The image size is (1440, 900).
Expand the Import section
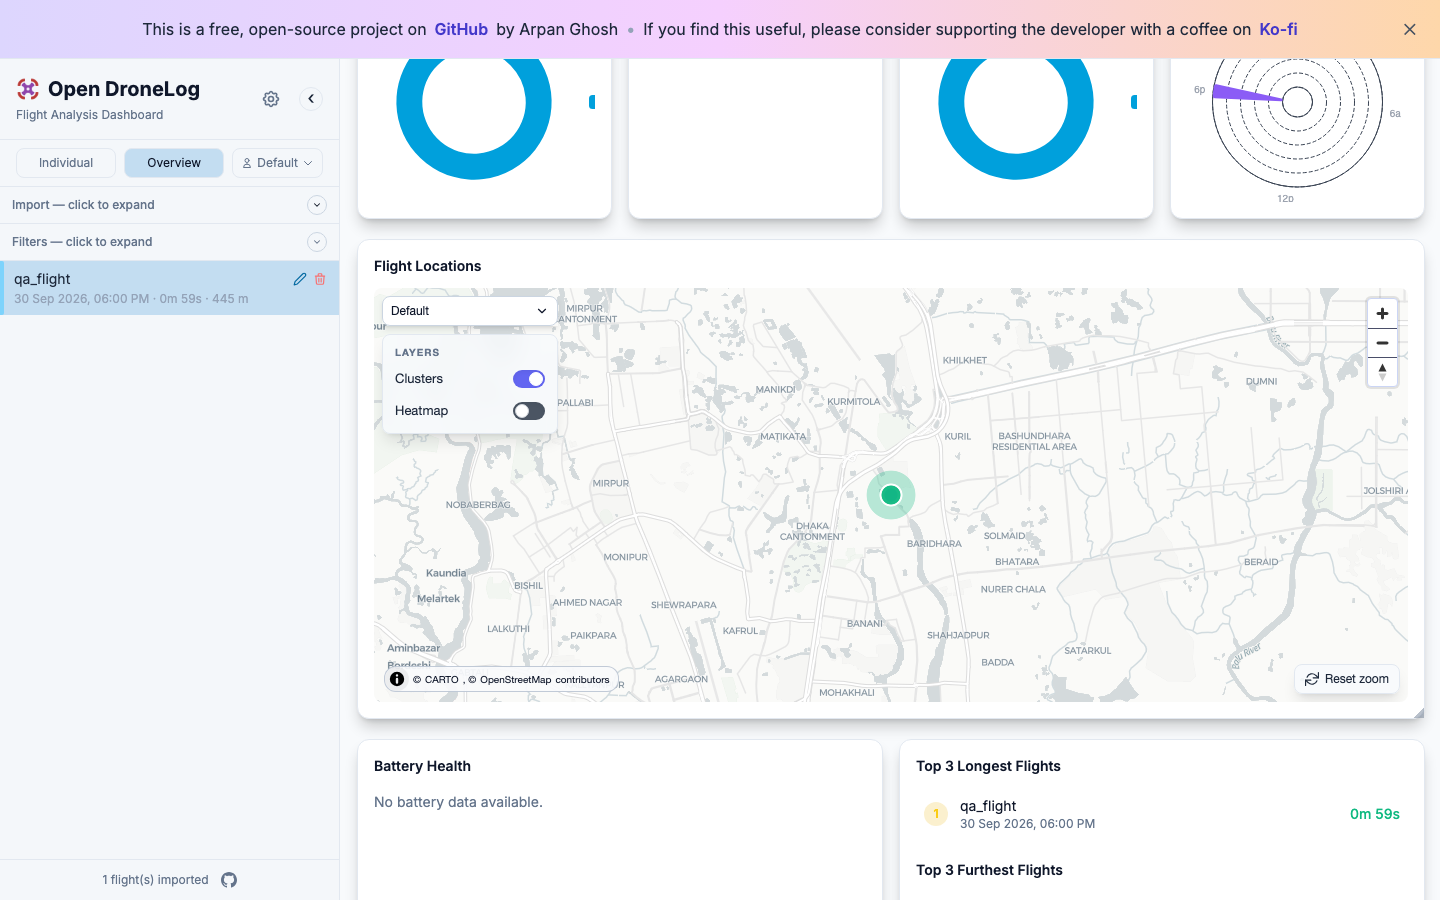[169, 205]
